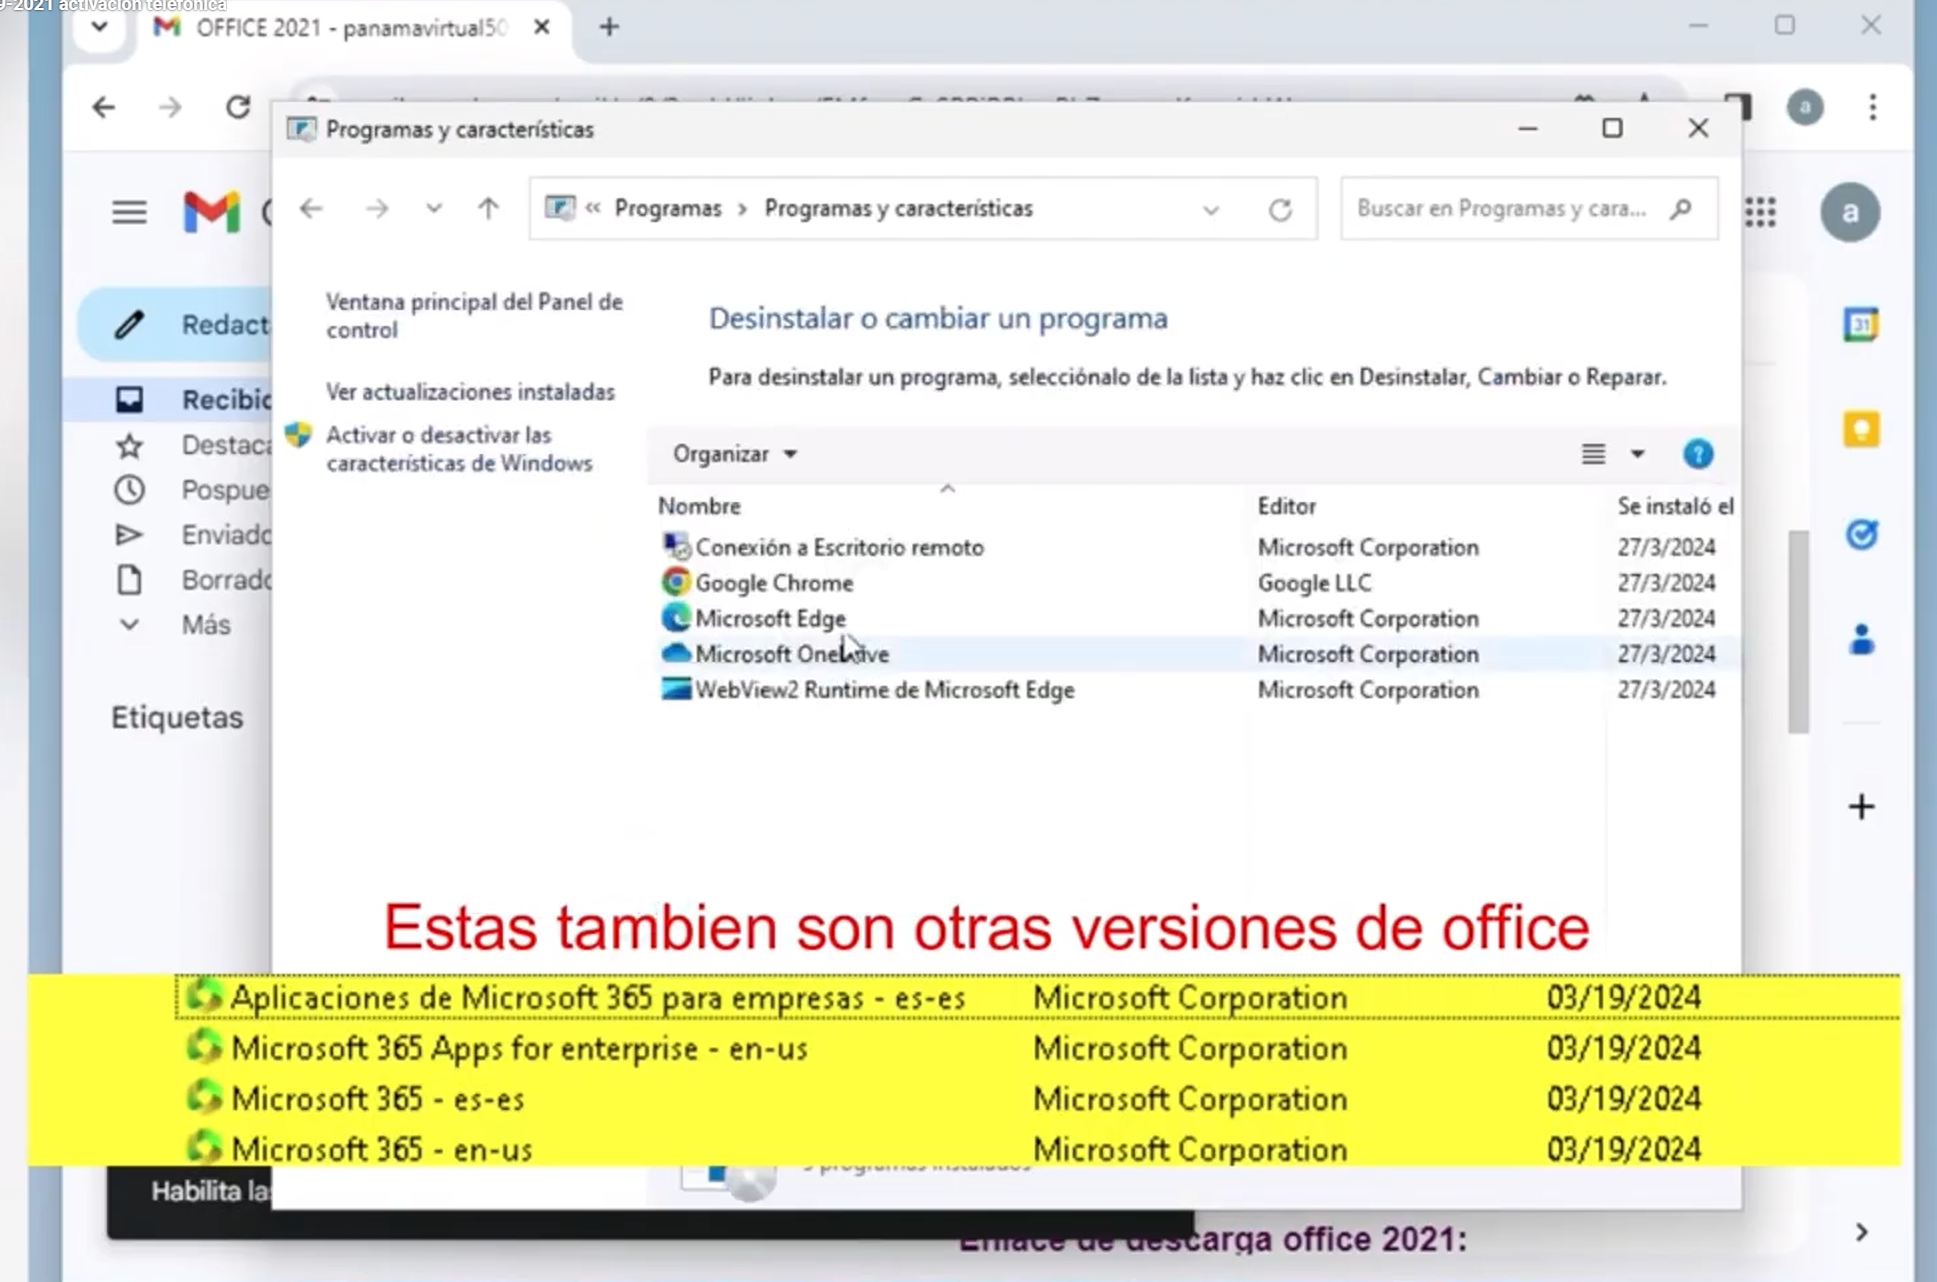Click the Gmail logo
The image size is (1937, 1282).
[211, 212]
